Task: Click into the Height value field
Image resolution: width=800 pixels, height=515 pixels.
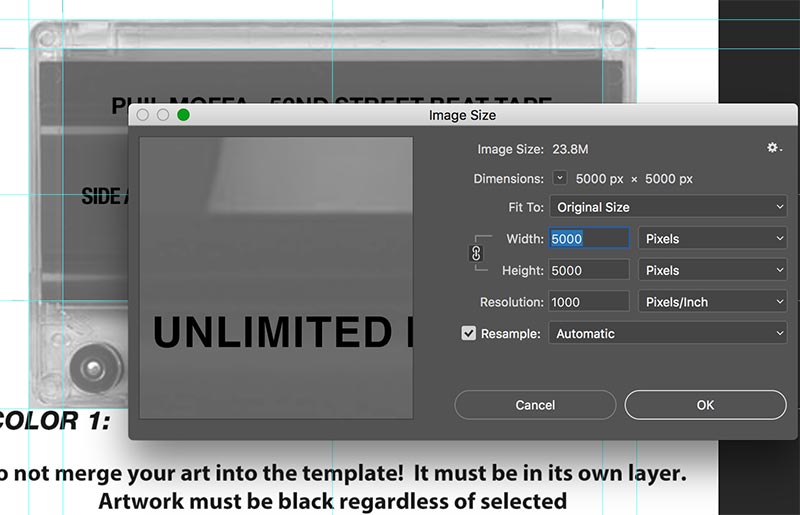Action: pos(588,270)
